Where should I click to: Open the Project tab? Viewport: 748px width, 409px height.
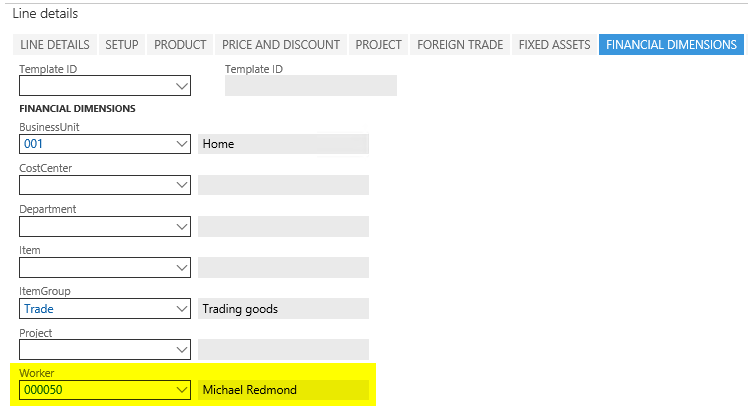pos(378,44)
